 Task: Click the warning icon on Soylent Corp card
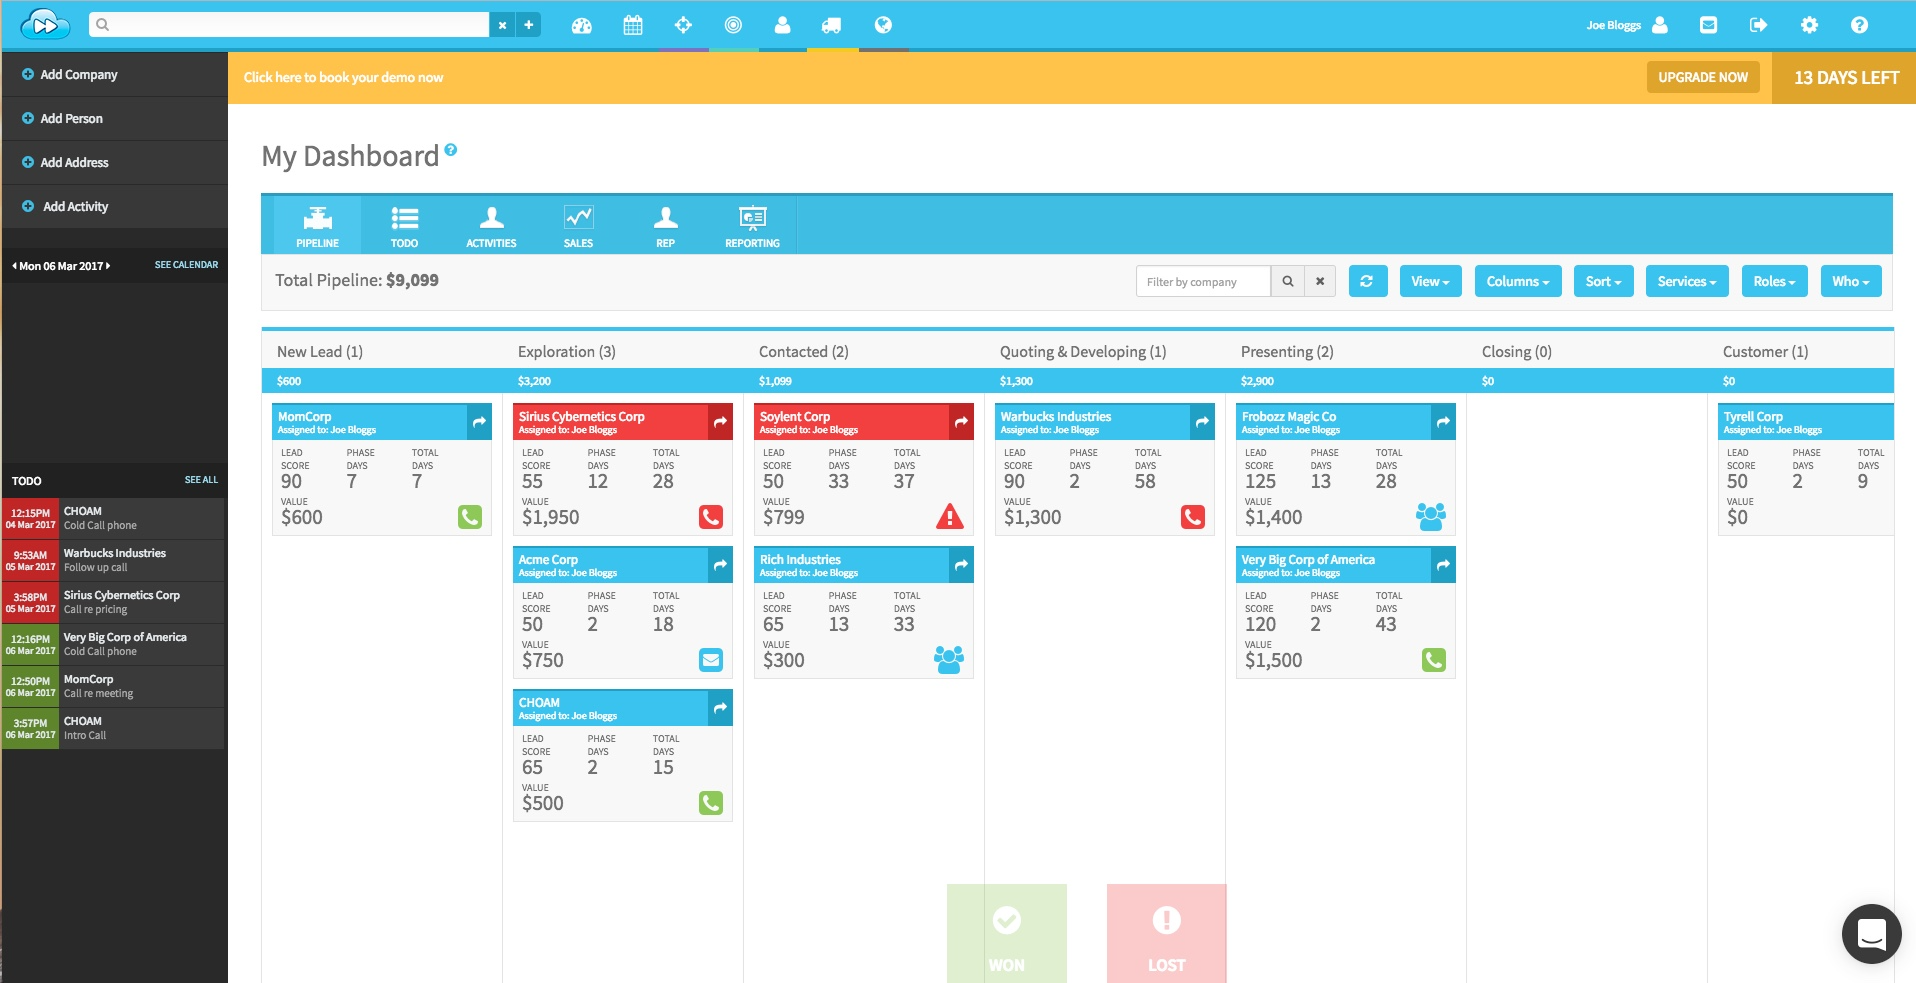948,518
